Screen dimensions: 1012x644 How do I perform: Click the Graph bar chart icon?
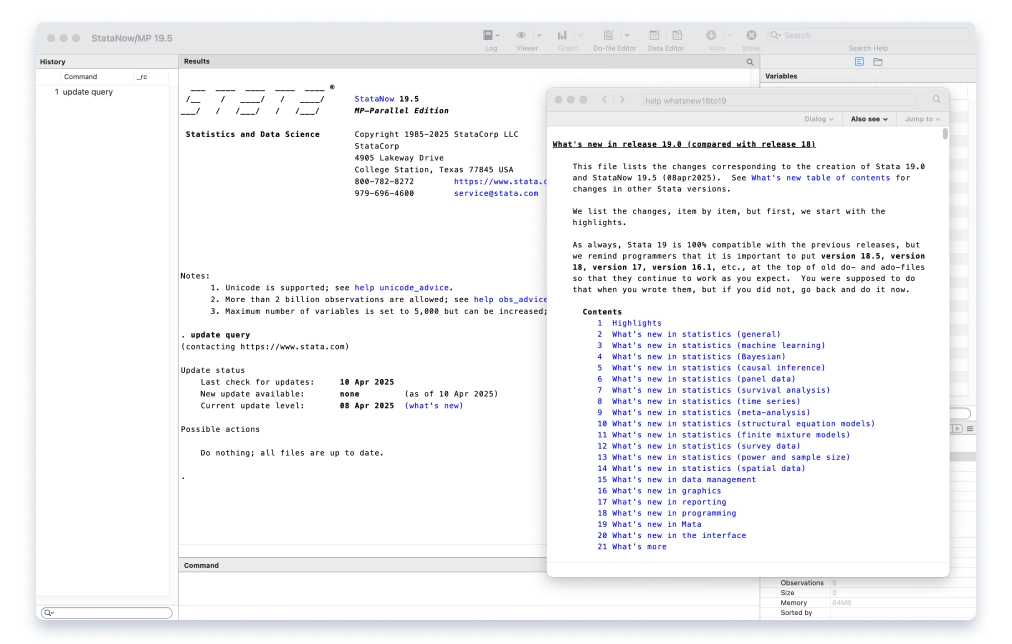[562, 35]
